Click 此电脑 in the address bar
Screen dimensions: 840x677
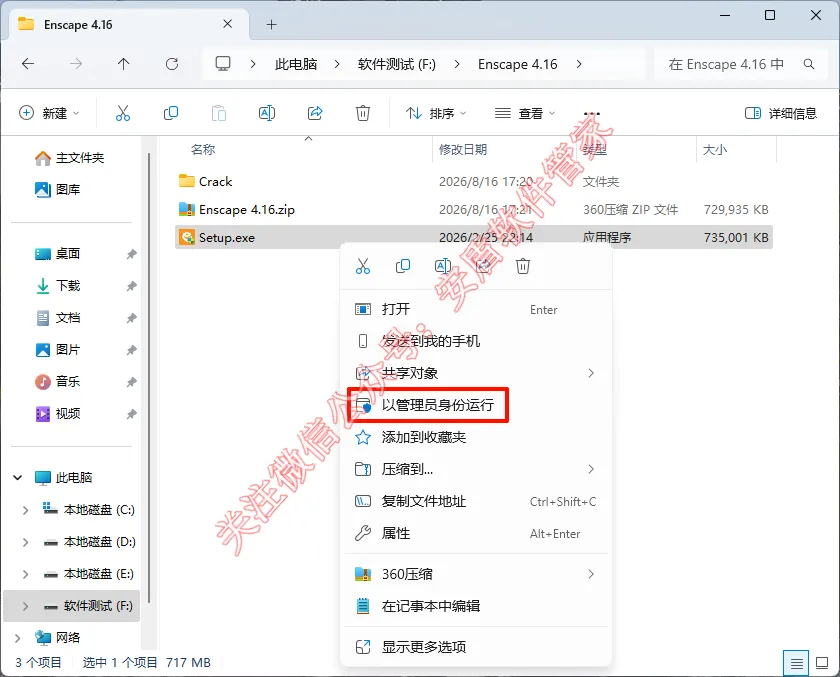pyautogui.click(x=296, y=64)
